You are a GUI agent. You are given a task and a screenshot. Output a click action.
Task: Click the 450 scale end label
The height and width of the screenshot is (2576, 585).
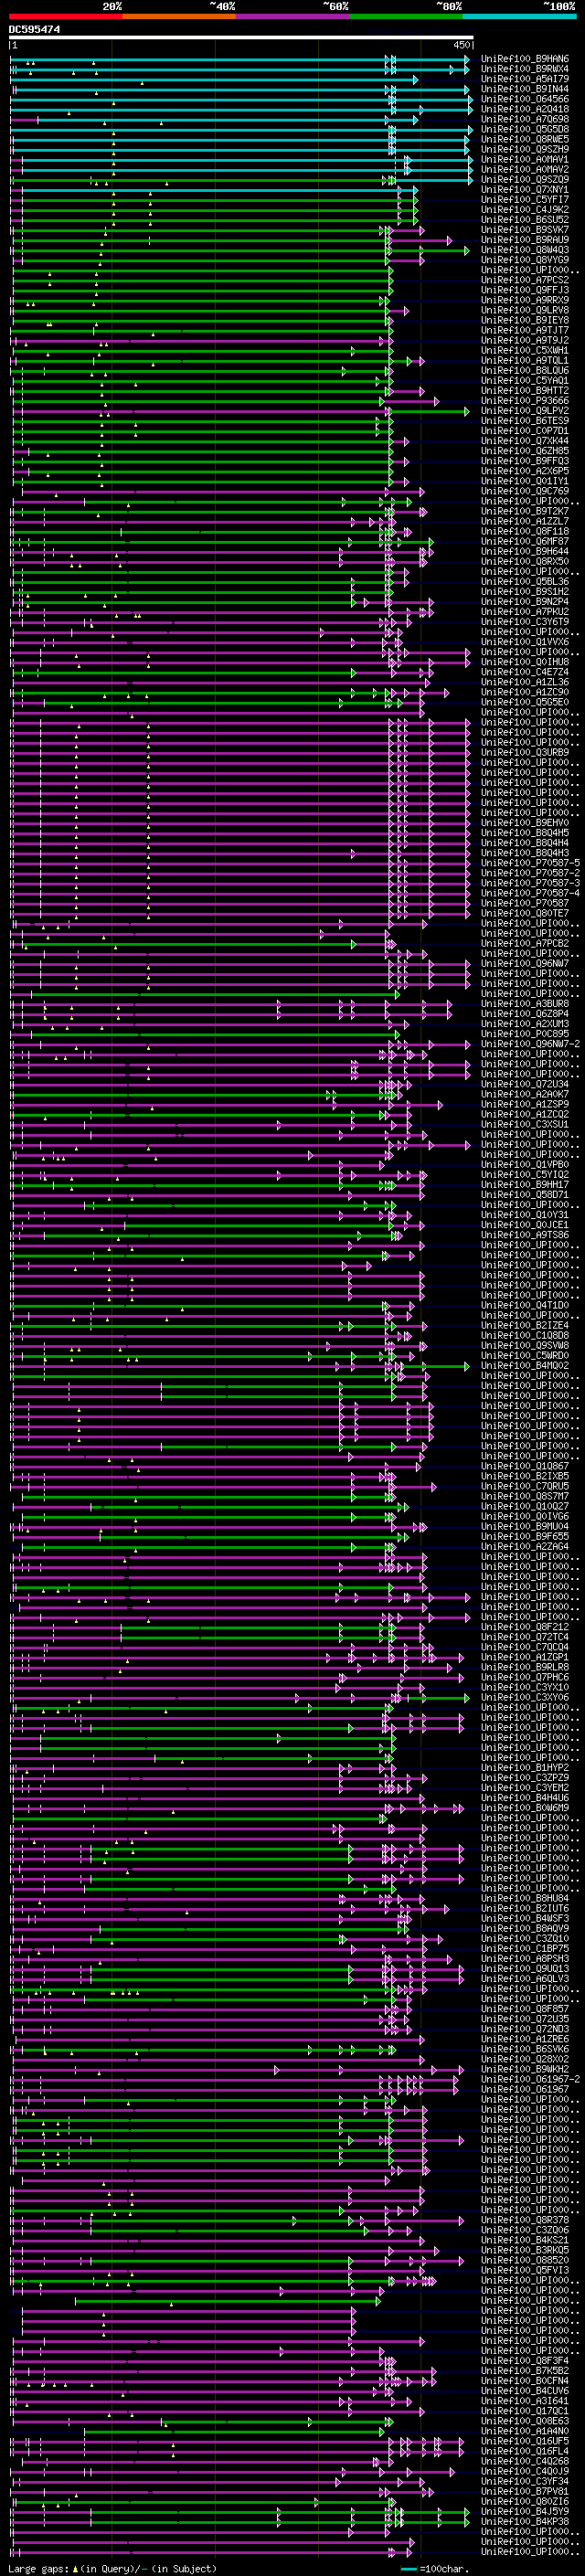coord(461,45)
